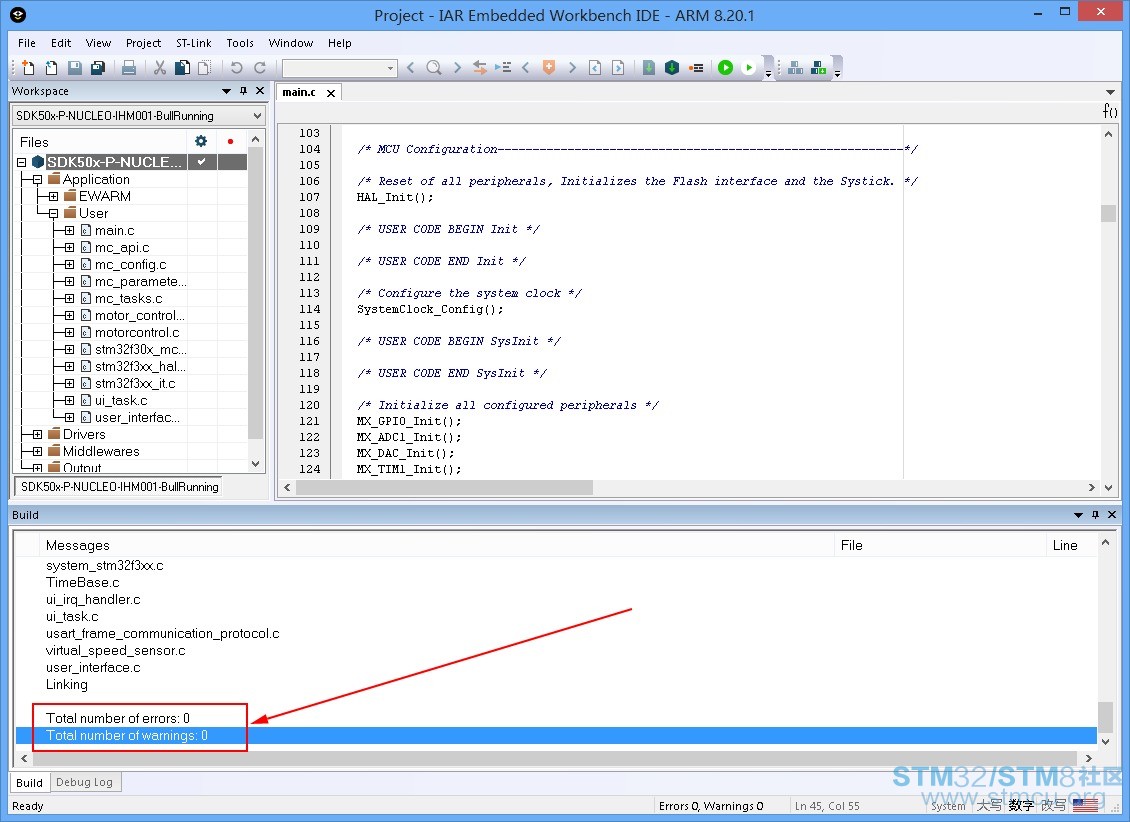Save the current file

[x=74, y=68]
